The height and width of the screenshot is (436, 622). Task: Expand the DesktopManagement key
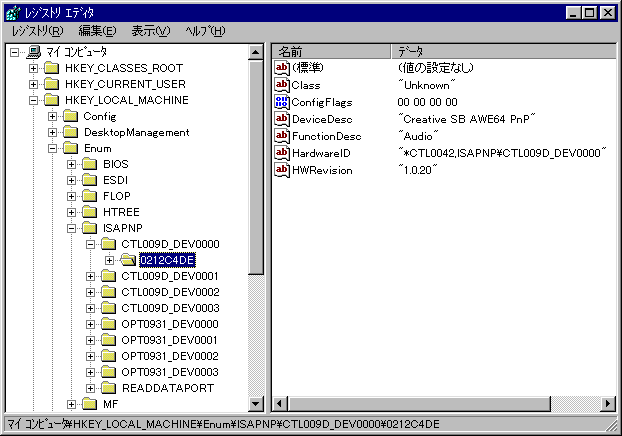(x=52, y=132)
